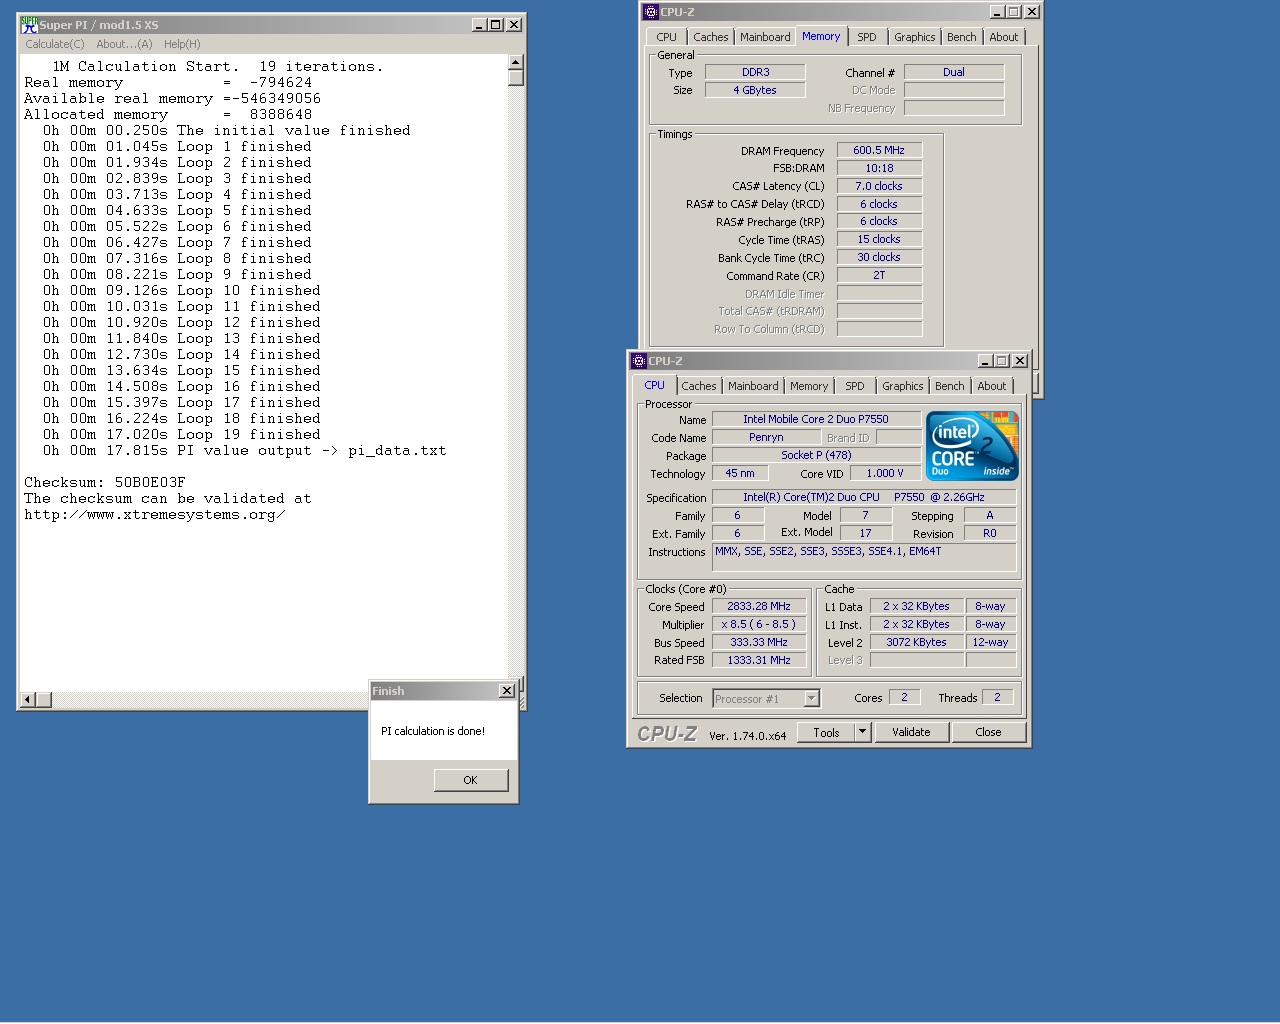Click the Intel Core 2 Duo logo
This screenshot has width=1280, height=1024.
pos(972,446)
